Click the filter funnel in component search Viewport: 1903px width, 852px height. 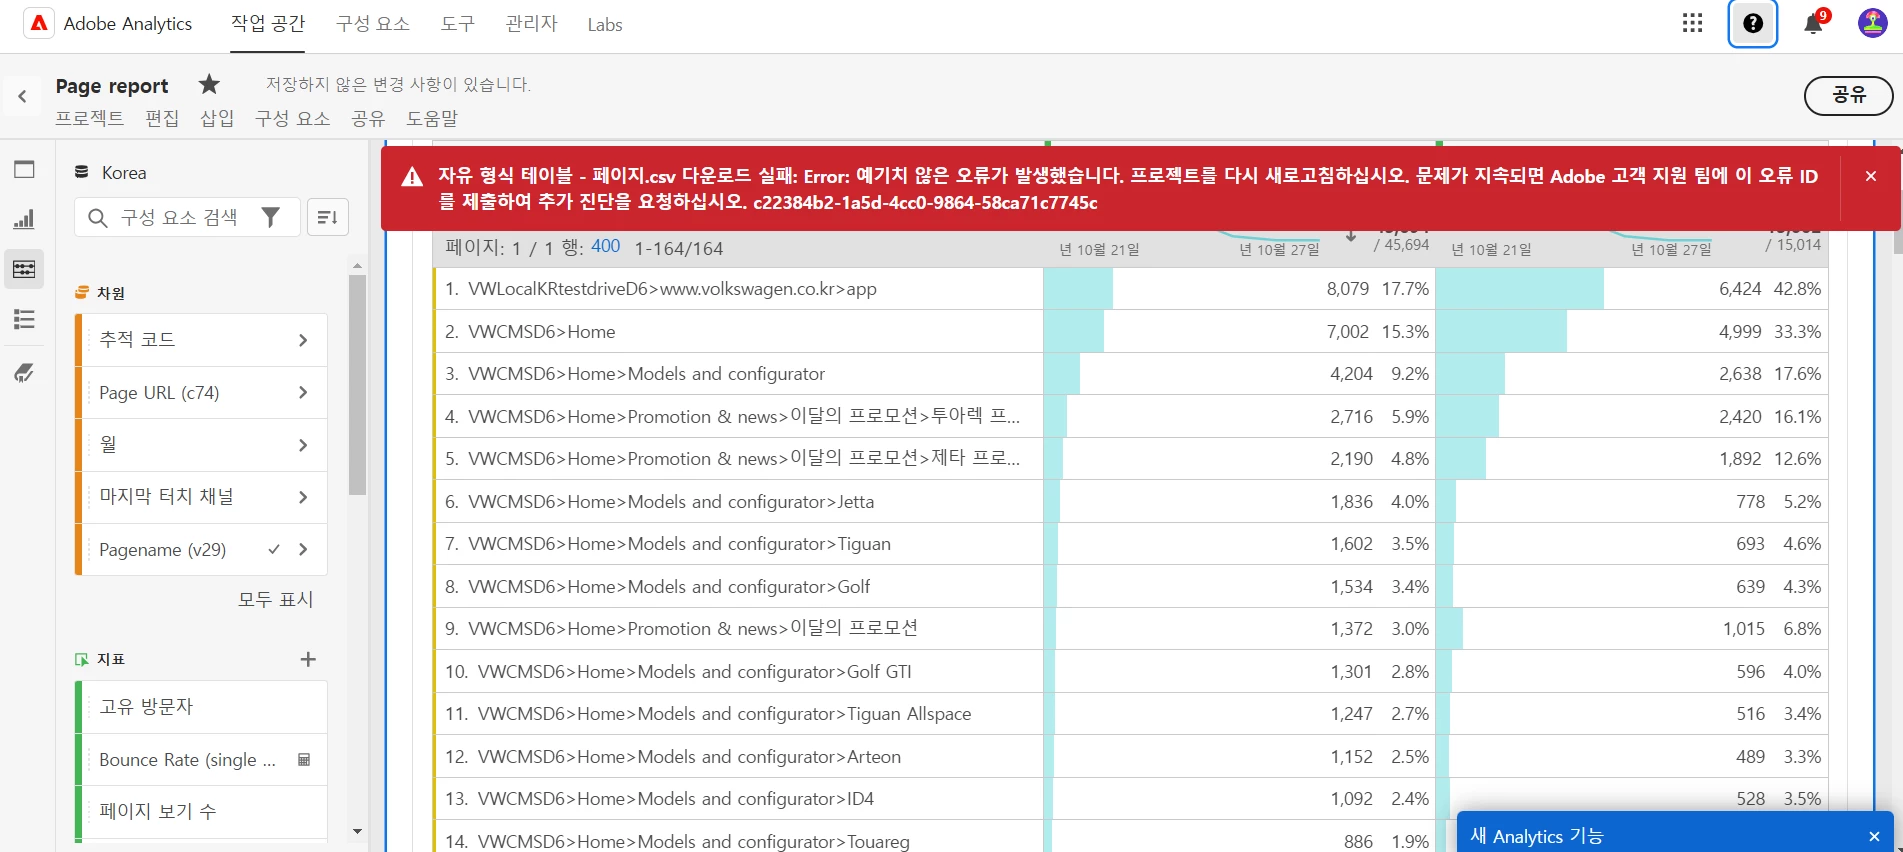pos(270,217)
